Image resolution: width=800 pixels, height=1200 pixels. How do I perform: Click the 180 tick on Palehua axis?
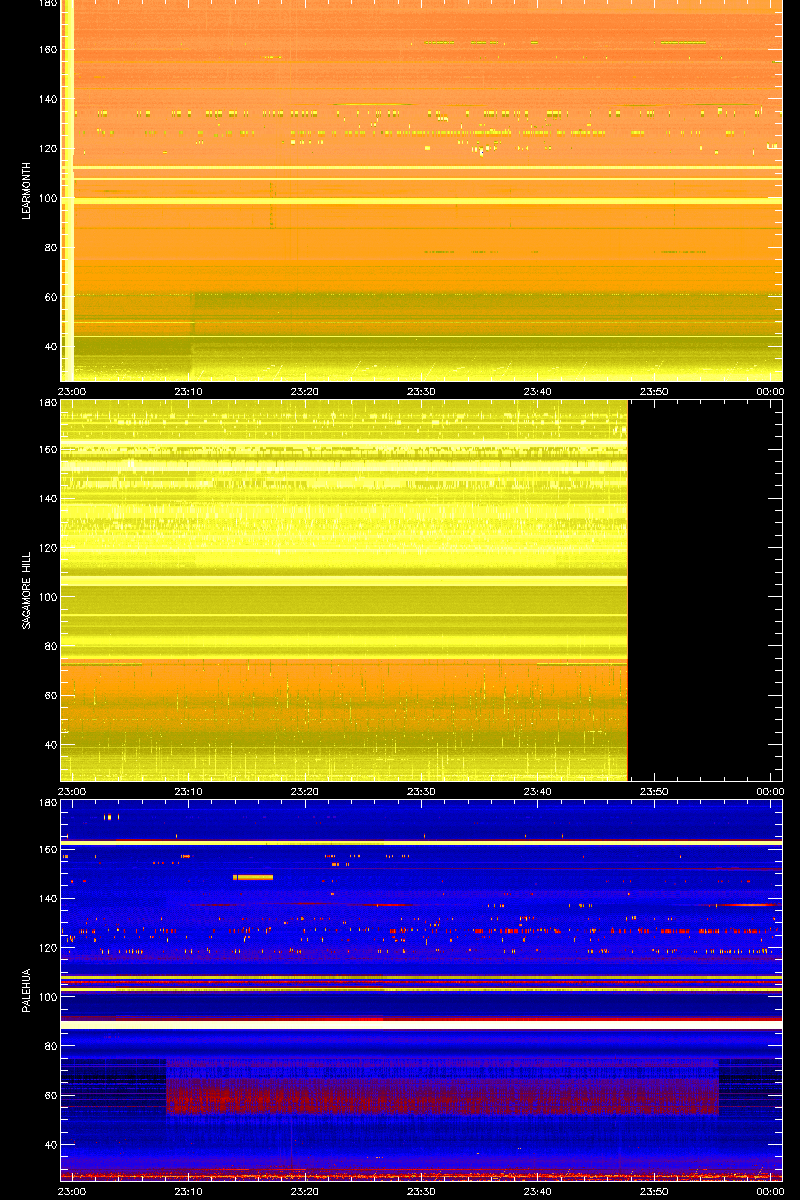pyautogui.click(x=48, y=803)
